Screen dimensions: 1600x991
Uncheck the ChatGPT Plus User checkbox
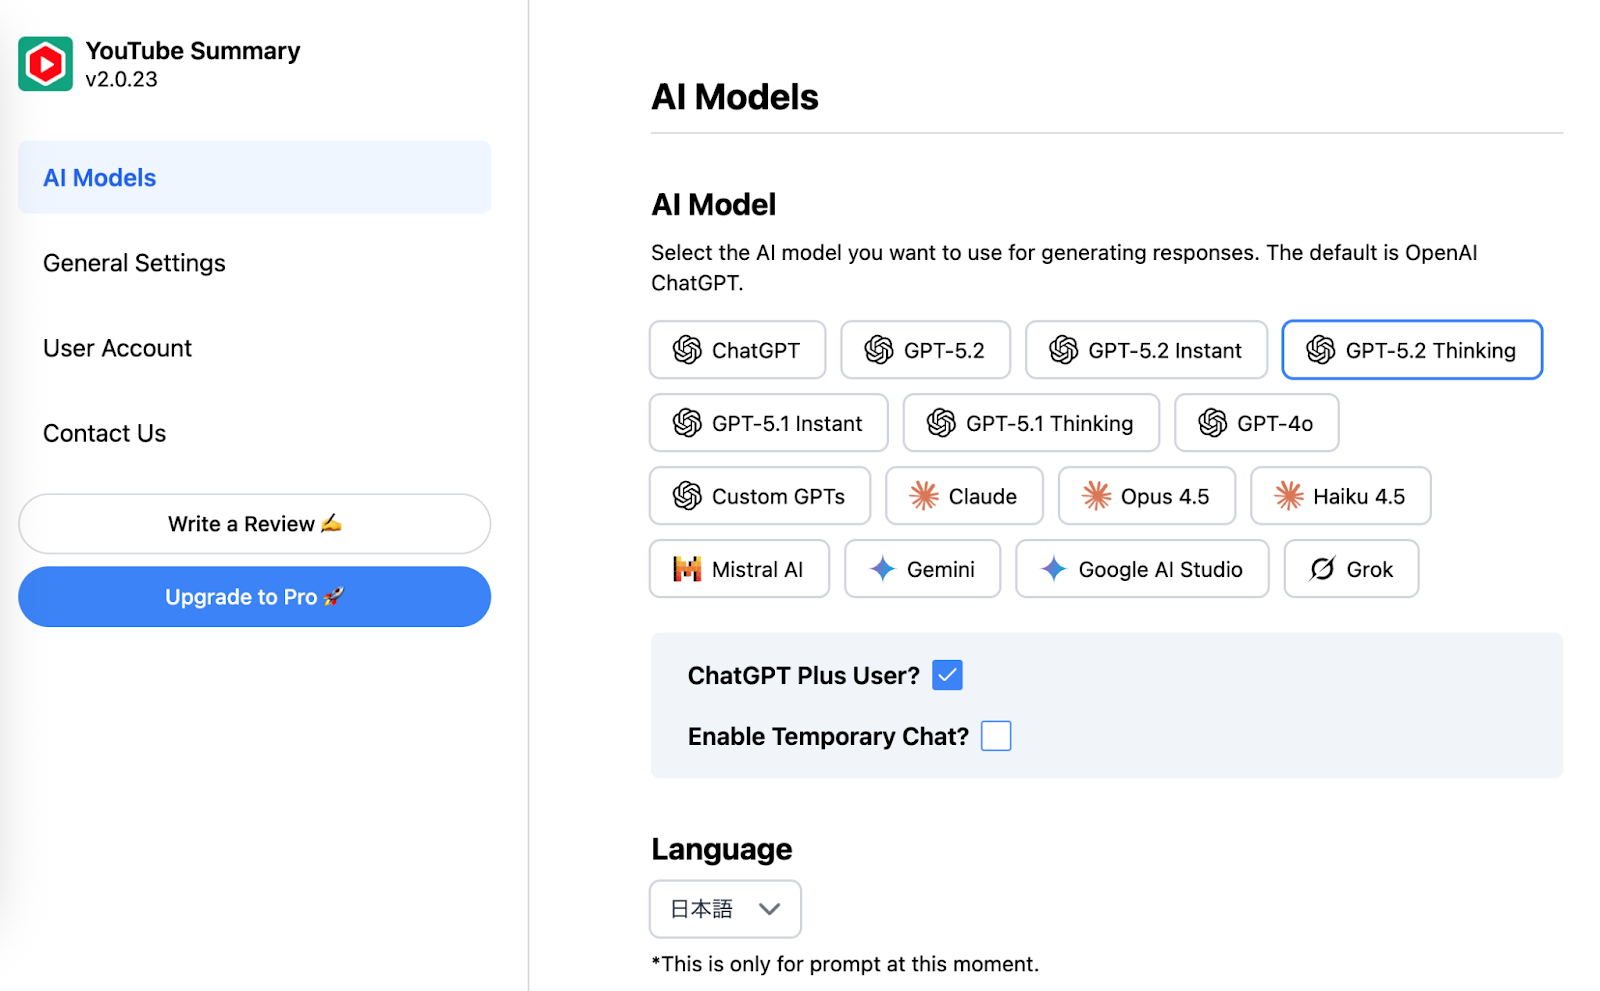[x=947, y=675]
